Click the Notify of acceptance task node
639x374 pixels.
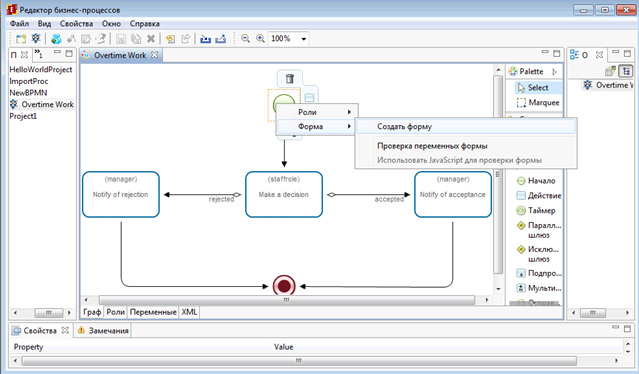(453, 194)
